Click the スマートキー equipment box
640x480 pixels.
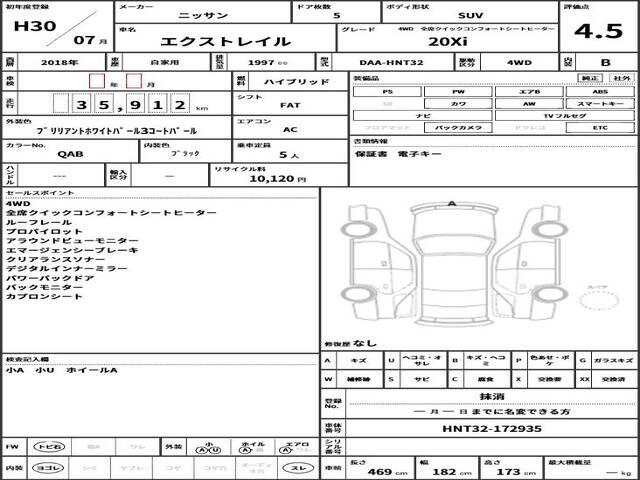(x=597, y=104)
